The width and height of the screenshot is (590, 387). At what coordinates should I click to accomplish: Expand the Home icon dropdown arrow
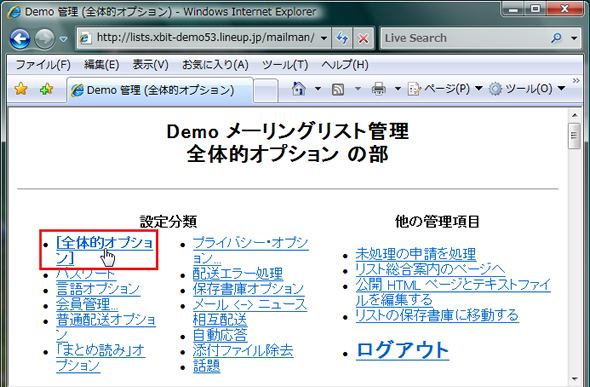click(x=318, y=89)
